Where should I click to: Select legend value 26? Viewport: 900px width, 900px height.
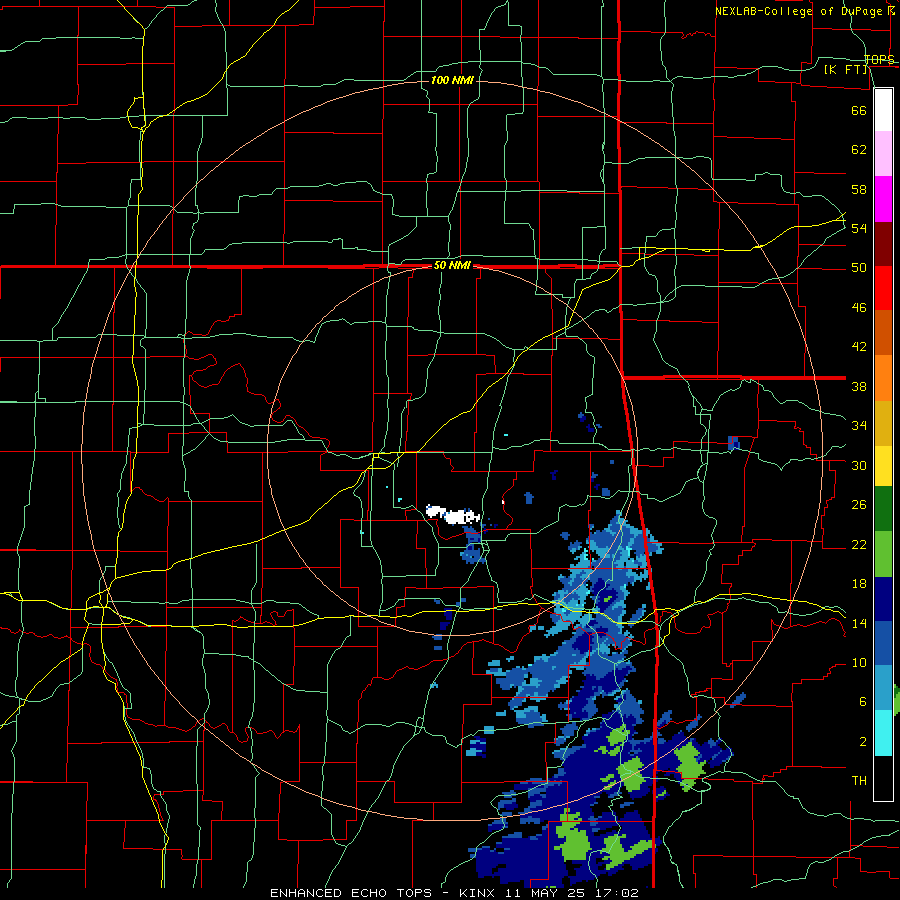[x=859, y=505]
